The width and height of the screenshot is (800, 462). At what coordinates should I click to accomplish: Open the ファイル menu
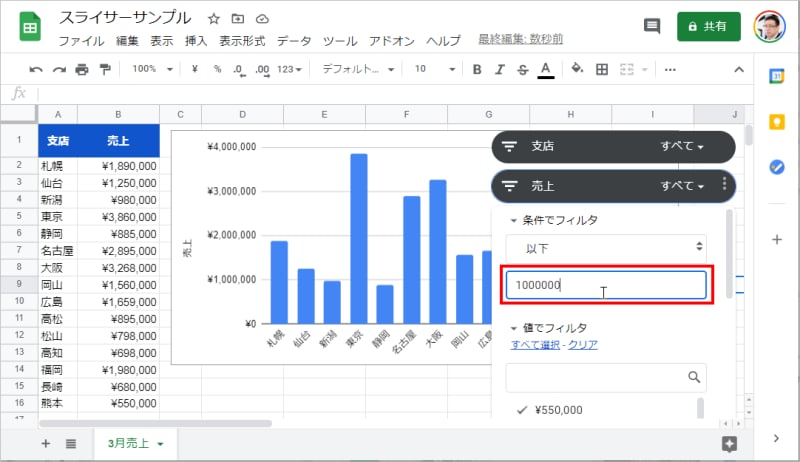point(81,41)
